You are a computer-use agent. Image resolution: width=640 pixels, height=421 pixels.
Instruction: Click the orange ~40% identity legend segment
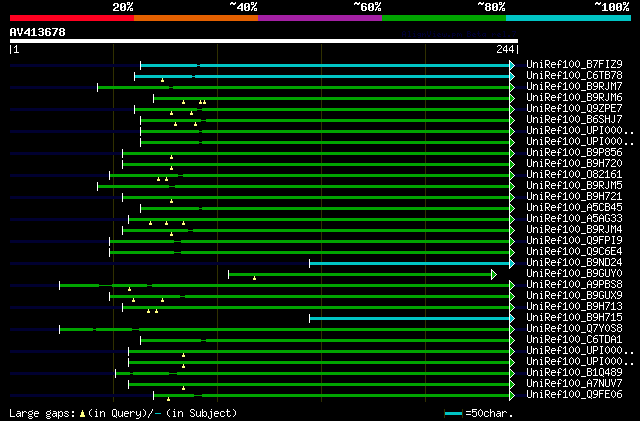(x=196, y=18)
